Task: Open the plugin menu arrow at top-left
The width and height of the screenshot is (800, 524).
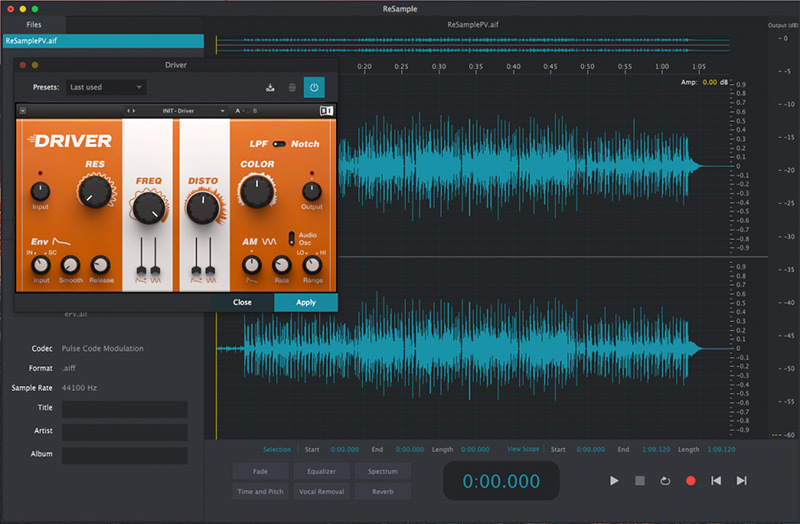Action: point(22,110)
